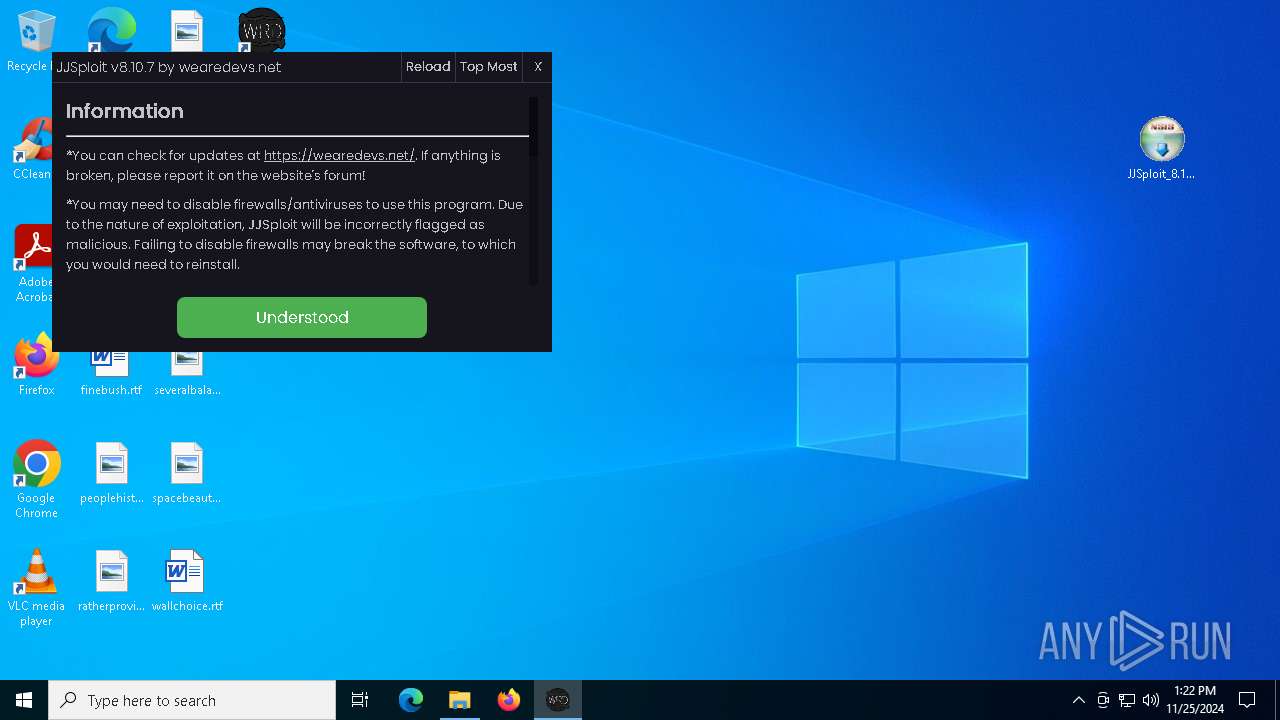Click the taskbar search box

192,700
